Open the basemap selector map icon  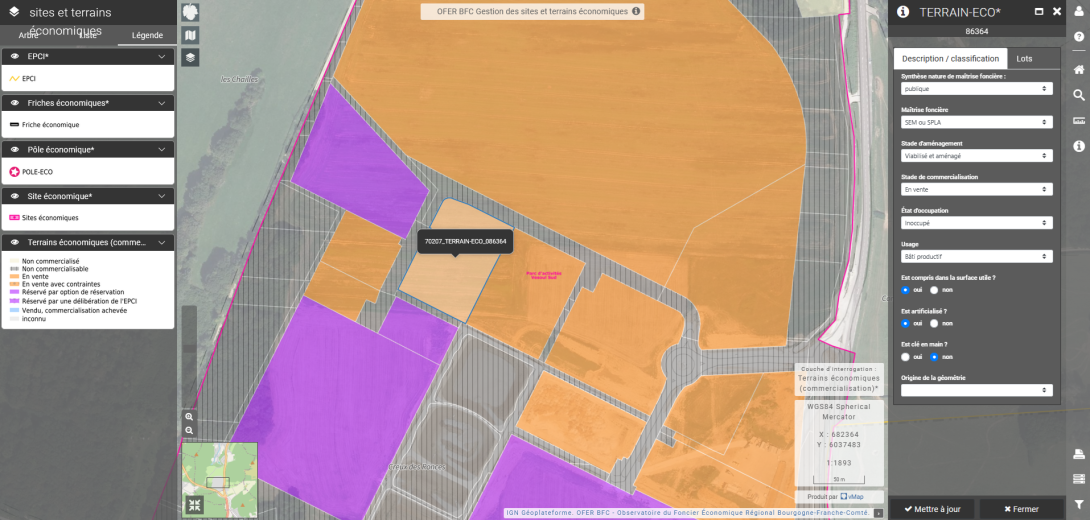tap(191, 36)
